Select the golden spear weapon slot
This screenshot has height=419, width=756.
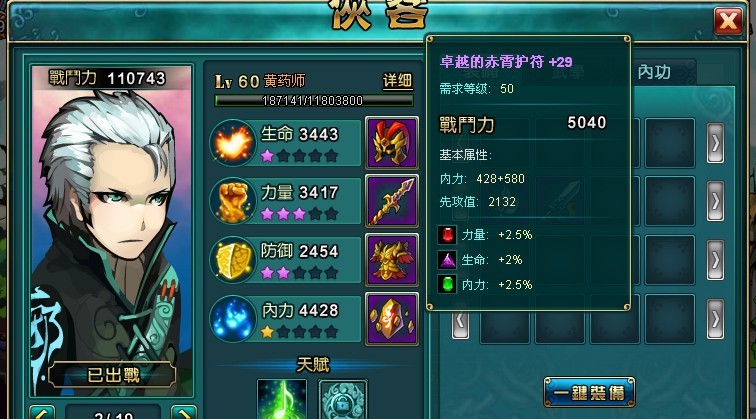392,201
